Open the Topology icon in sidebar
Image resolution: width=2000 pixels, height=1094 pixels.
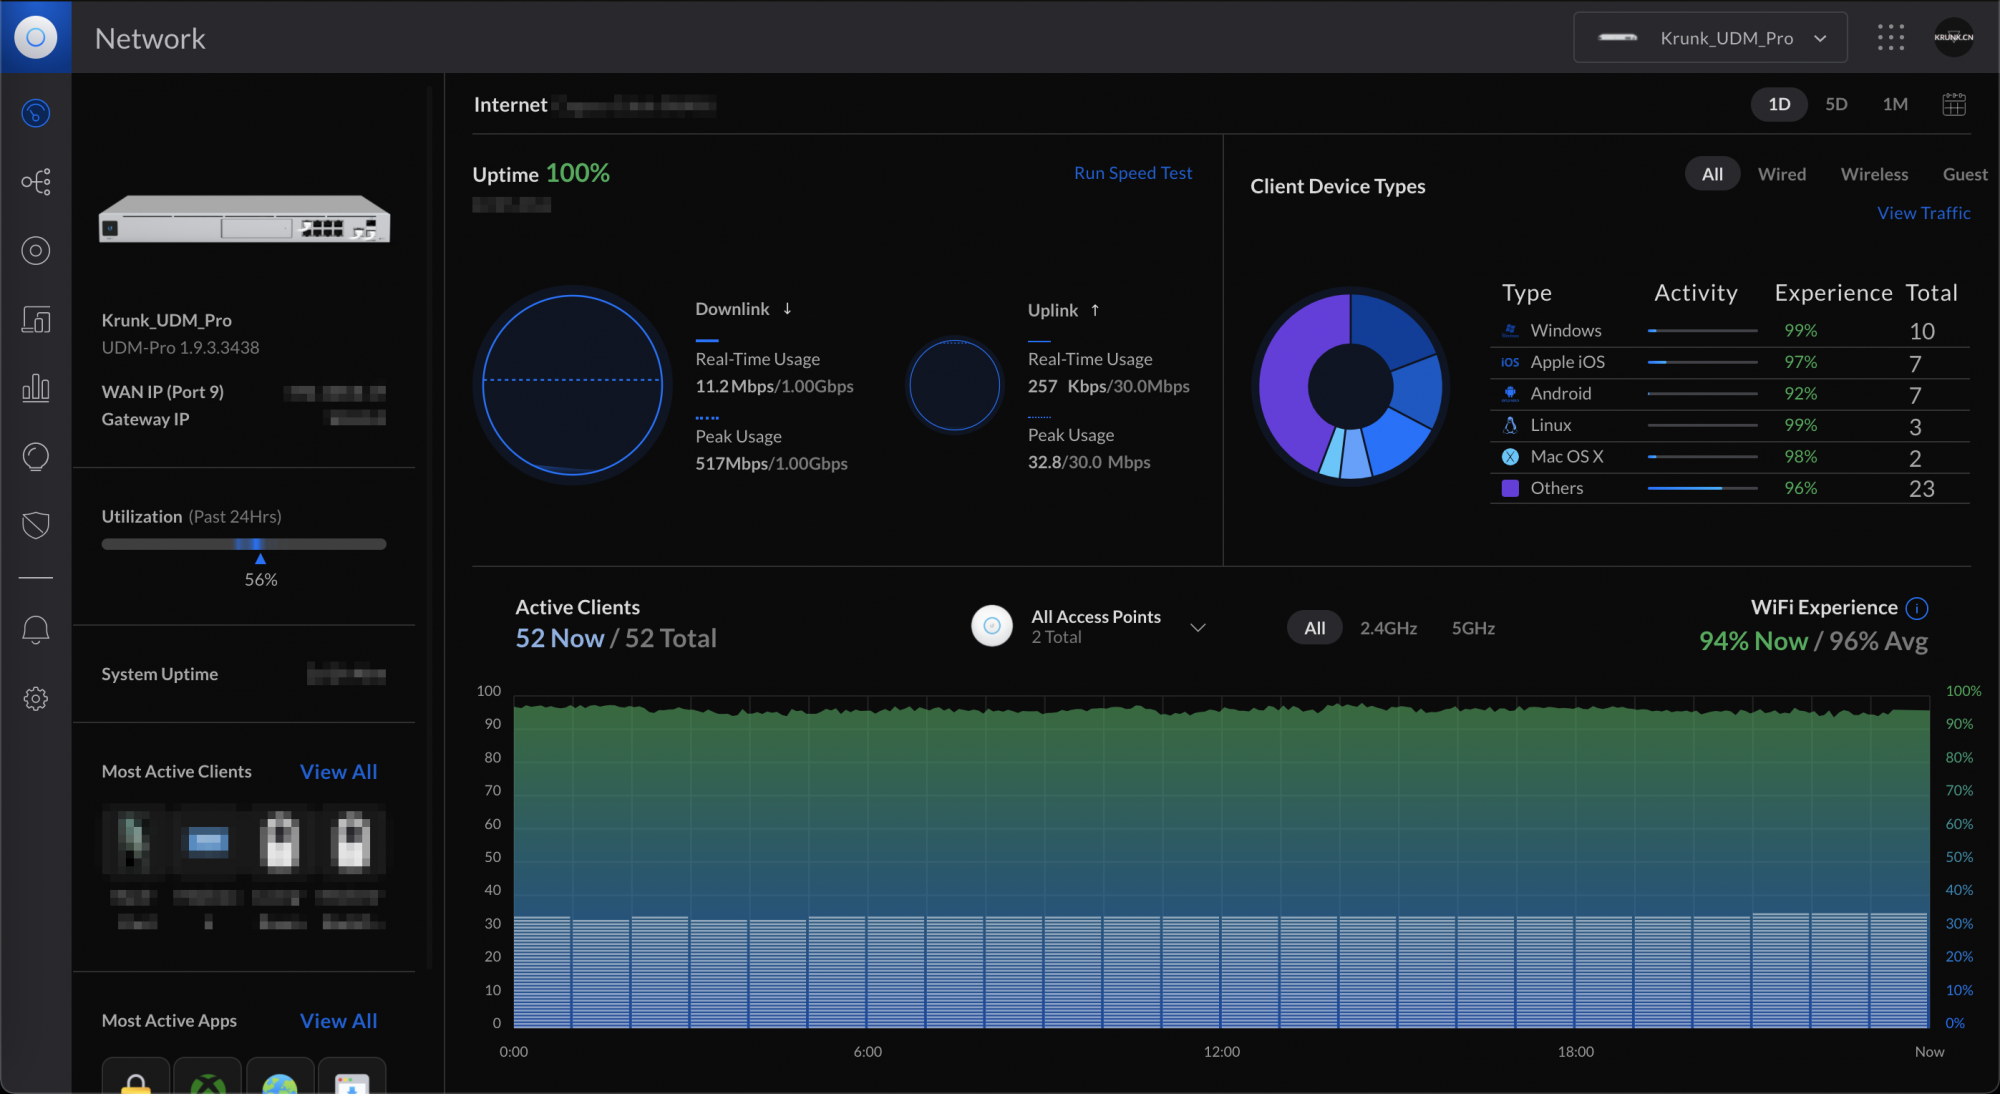click(x=36, y=182)
